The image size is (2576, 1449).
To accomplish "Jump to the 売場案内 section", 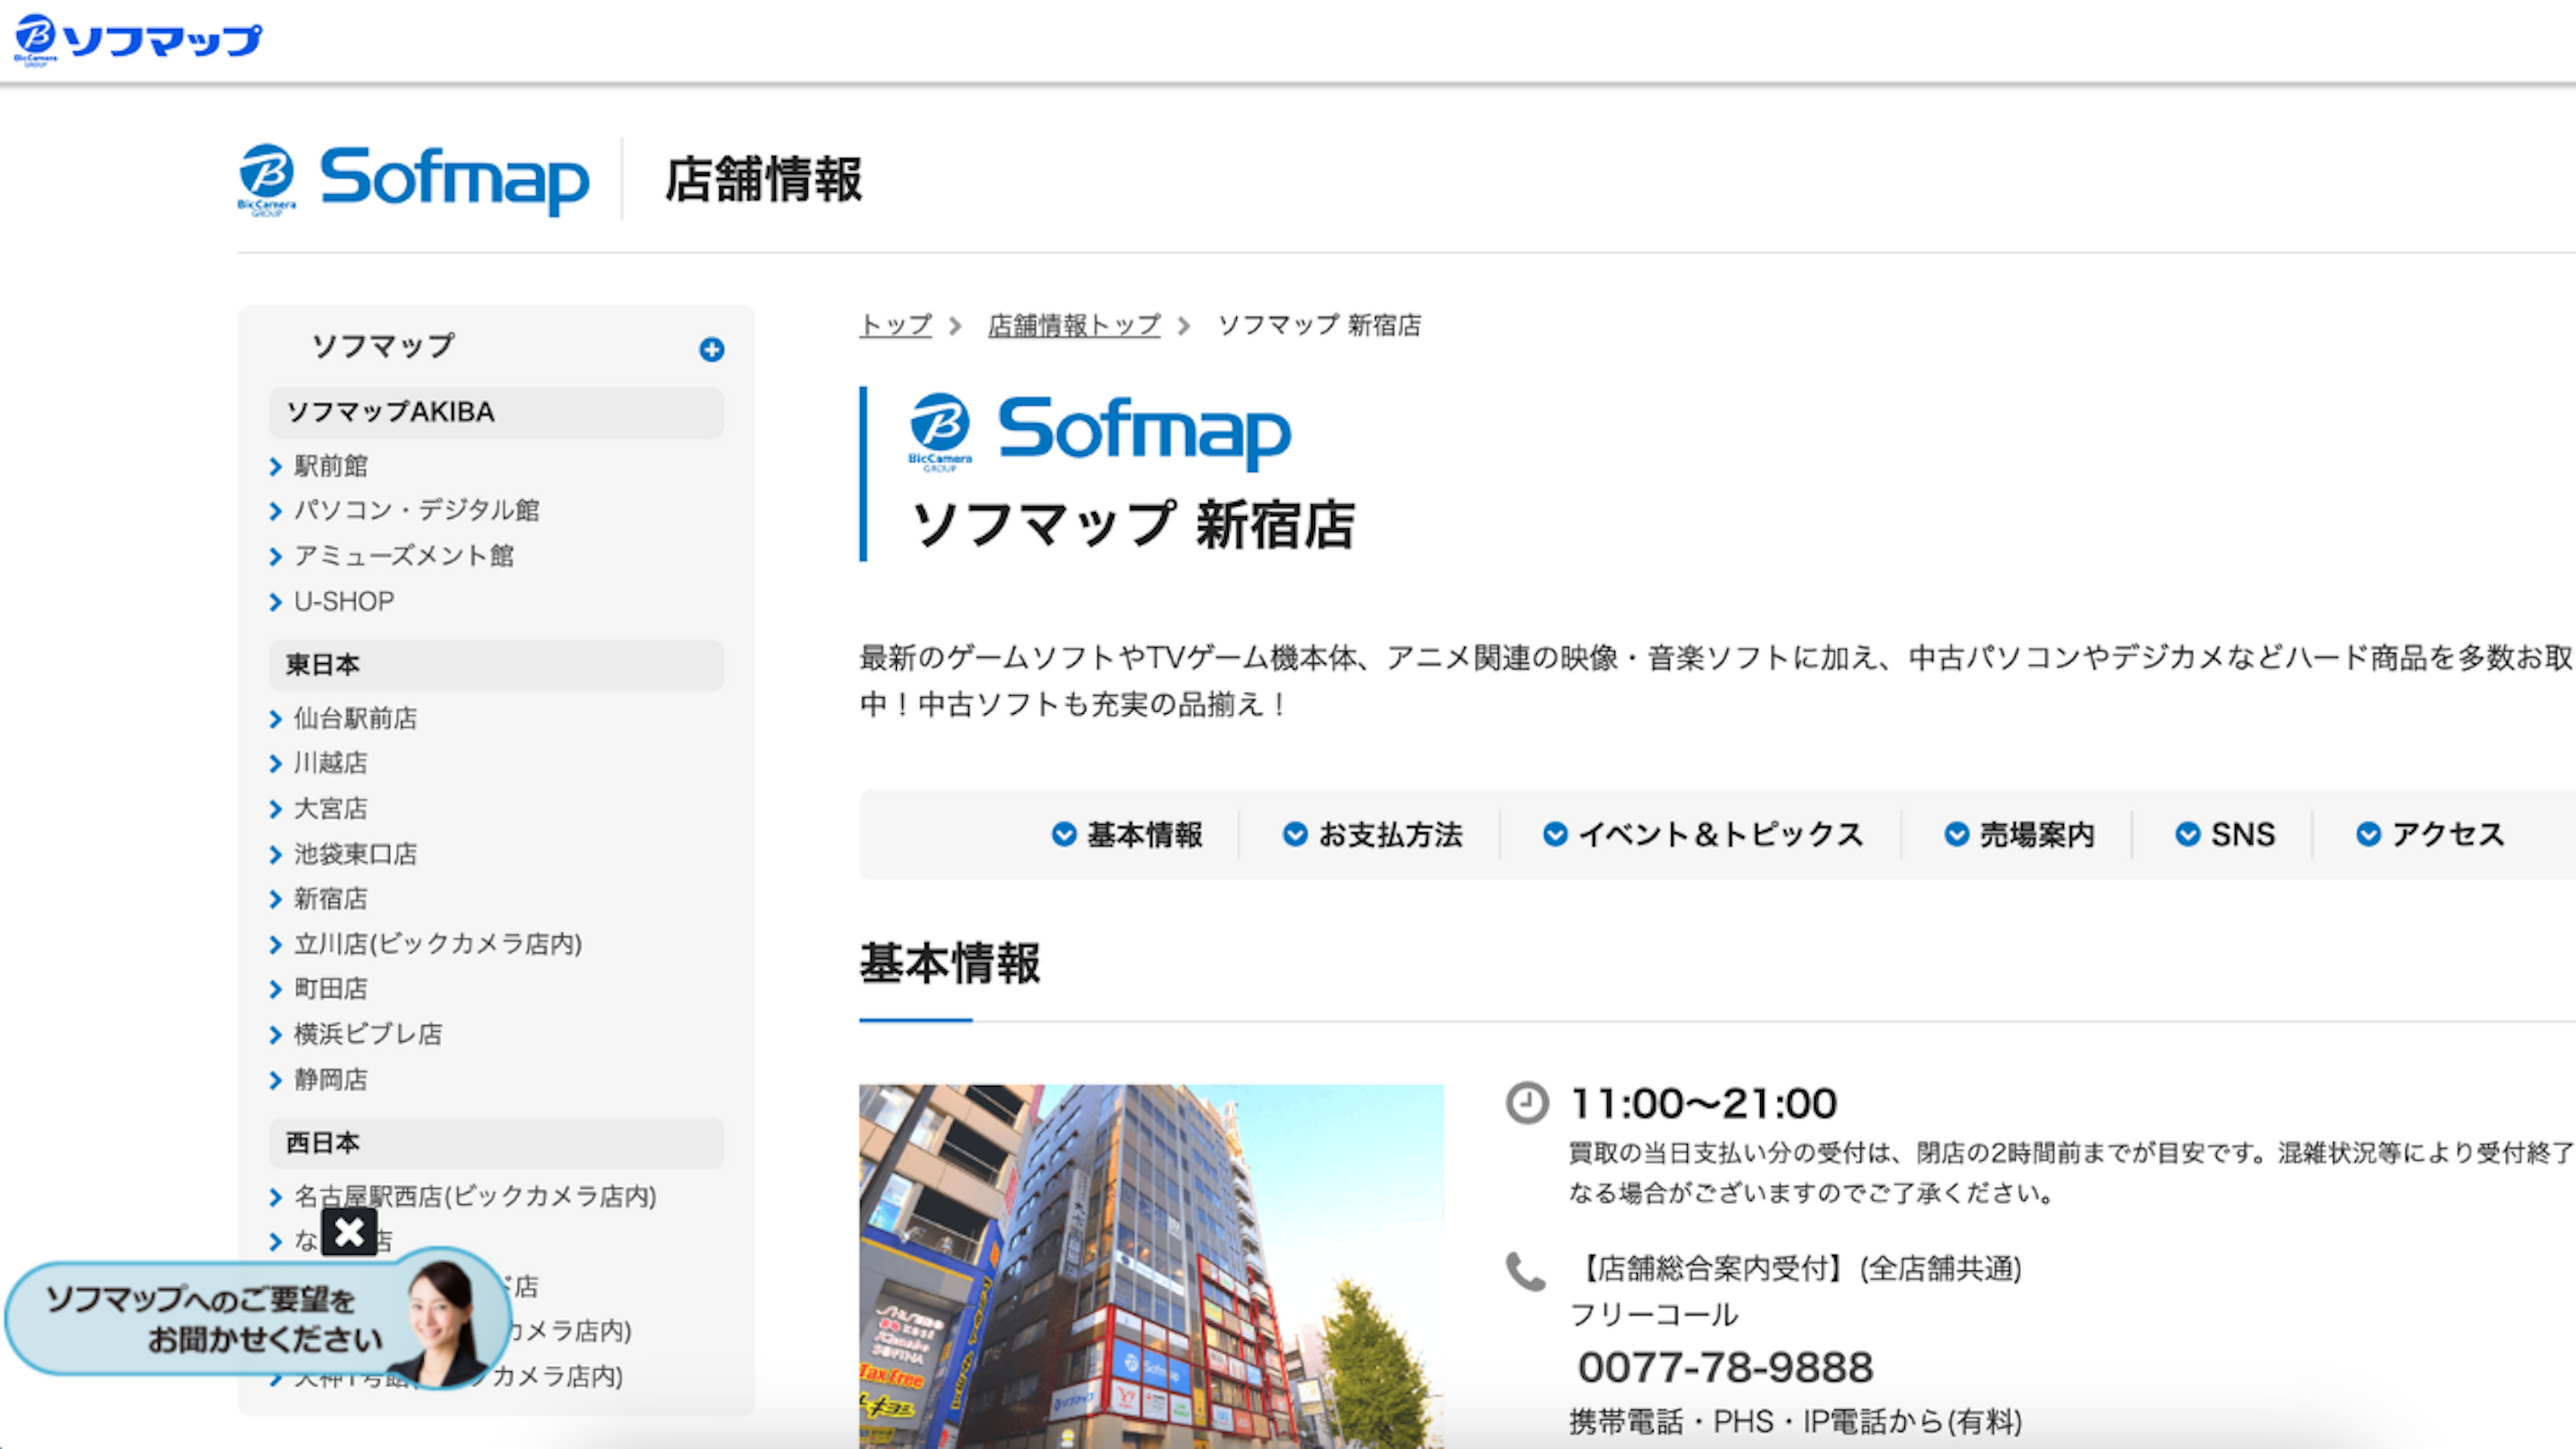I will 2019,834.
